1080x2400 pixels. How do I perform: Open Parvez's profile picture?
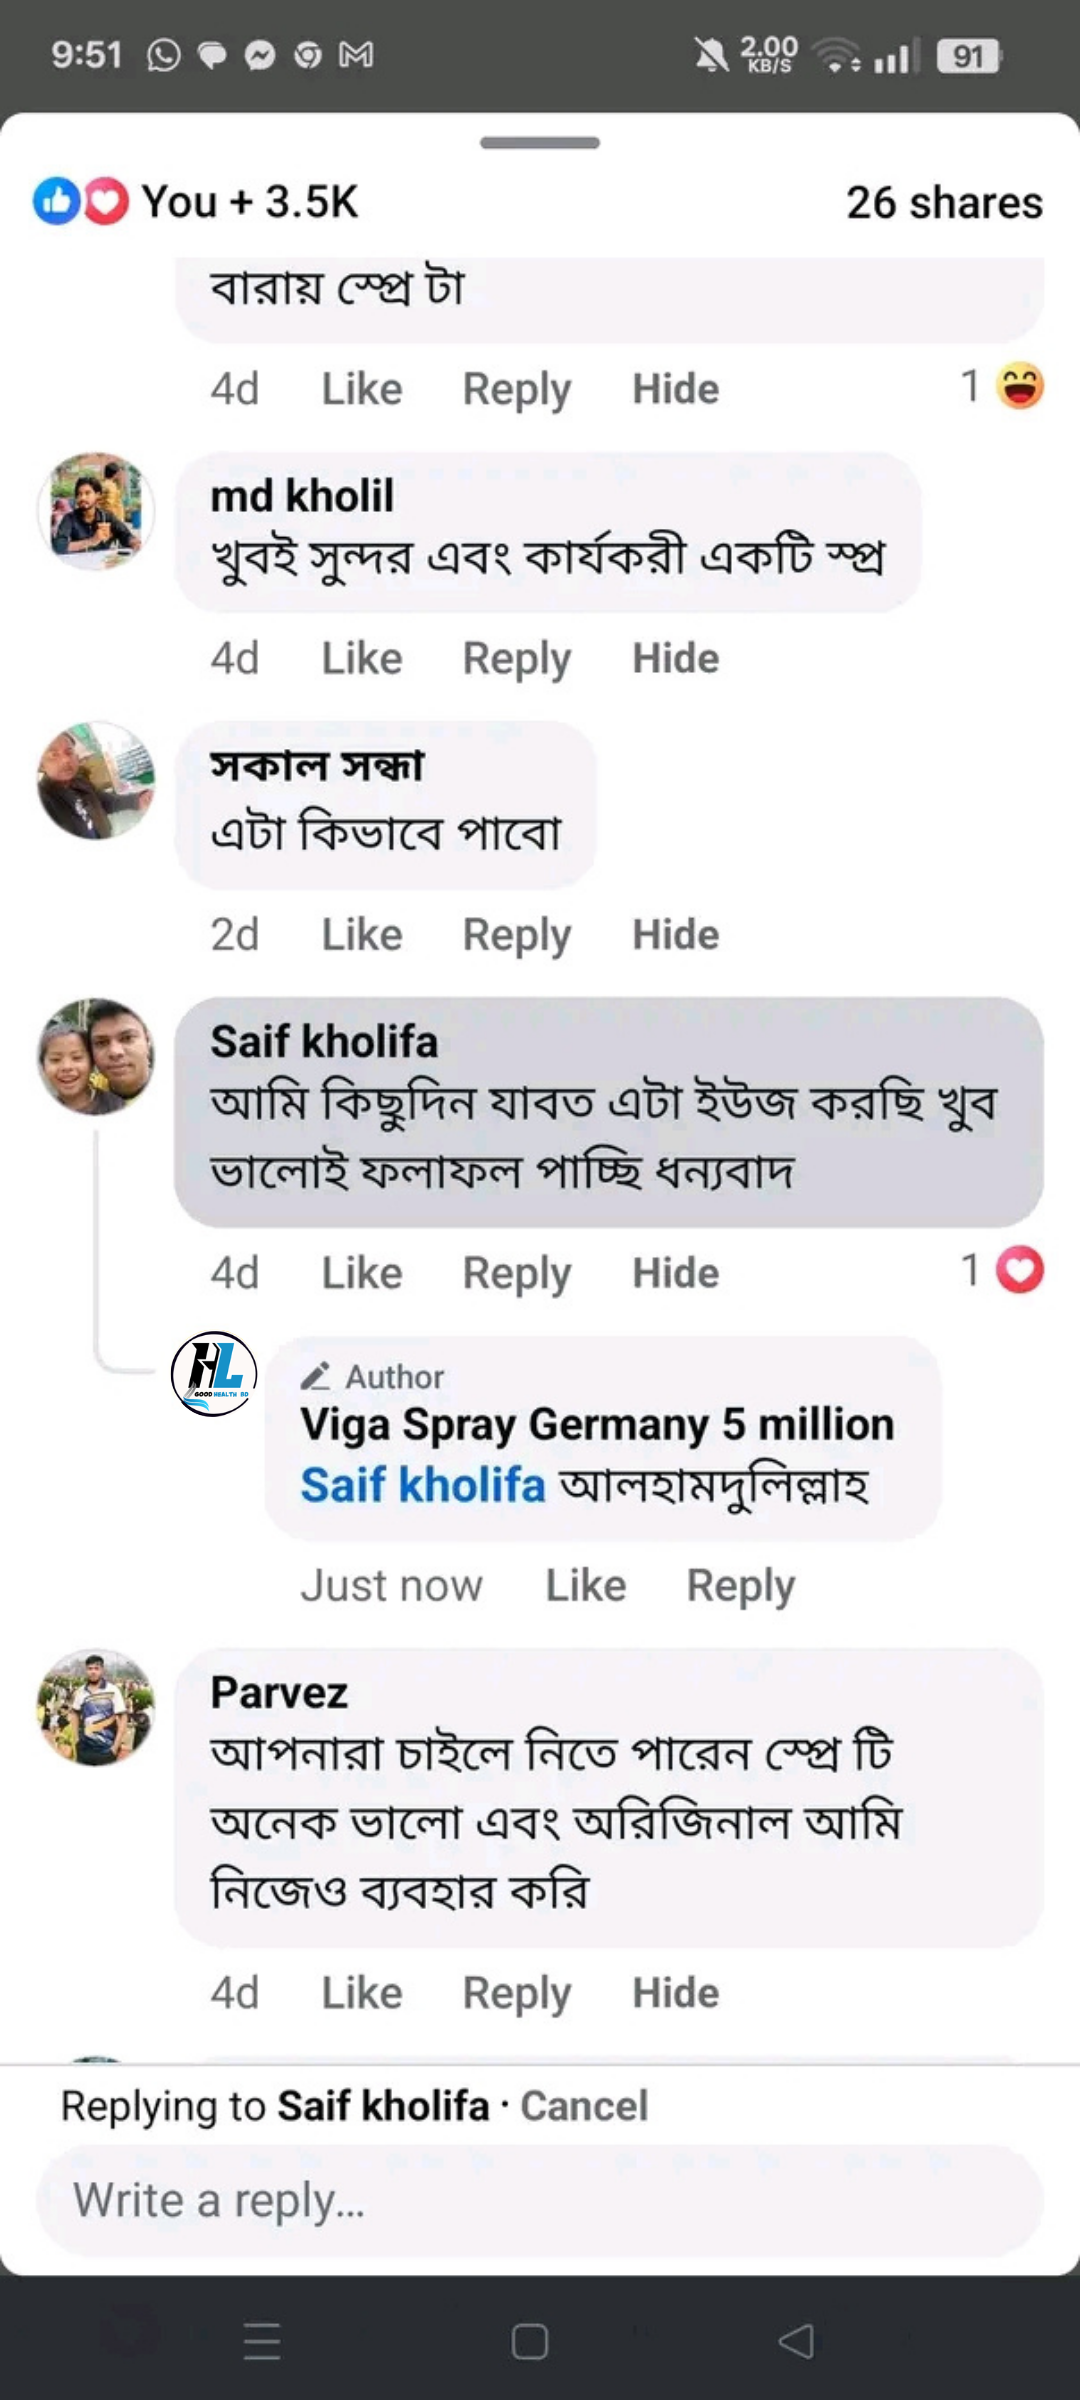point(96,1707)
